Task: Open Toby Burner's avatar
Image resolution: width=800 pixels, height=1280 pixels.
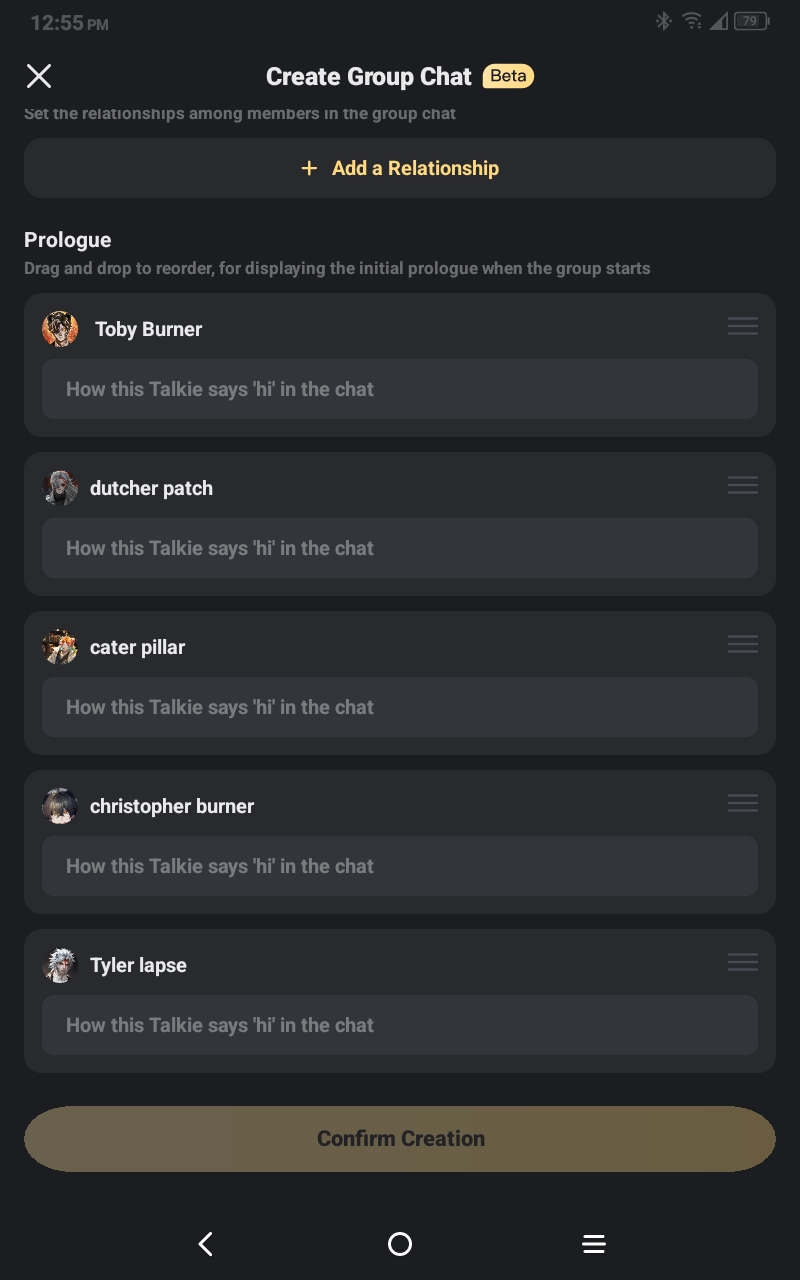Action: pyautogui.click(x=60, y=329)
